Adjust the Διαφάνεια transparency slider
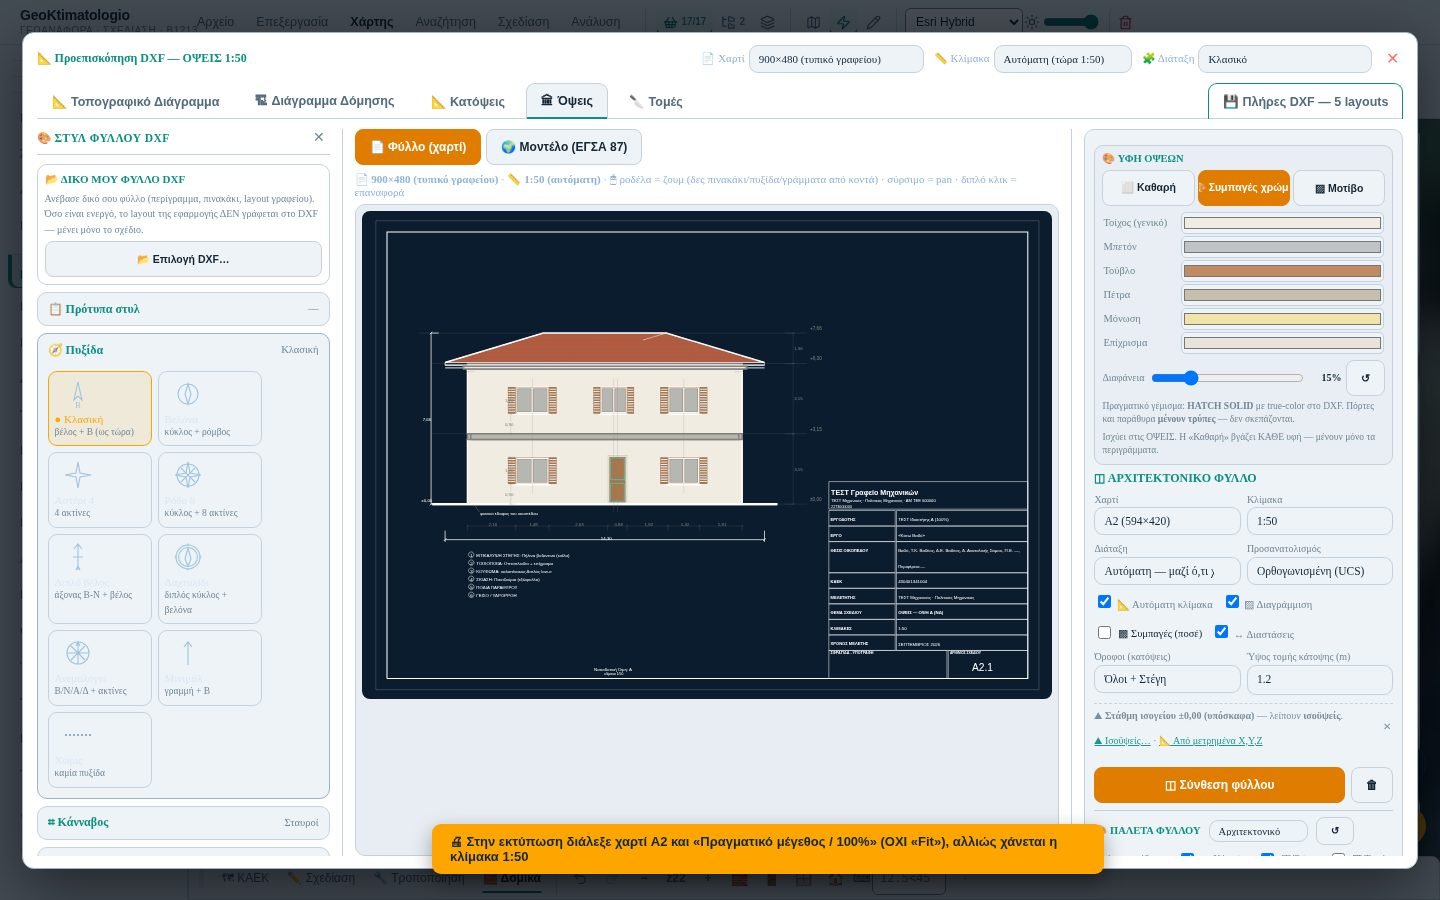 (1227, 378)
